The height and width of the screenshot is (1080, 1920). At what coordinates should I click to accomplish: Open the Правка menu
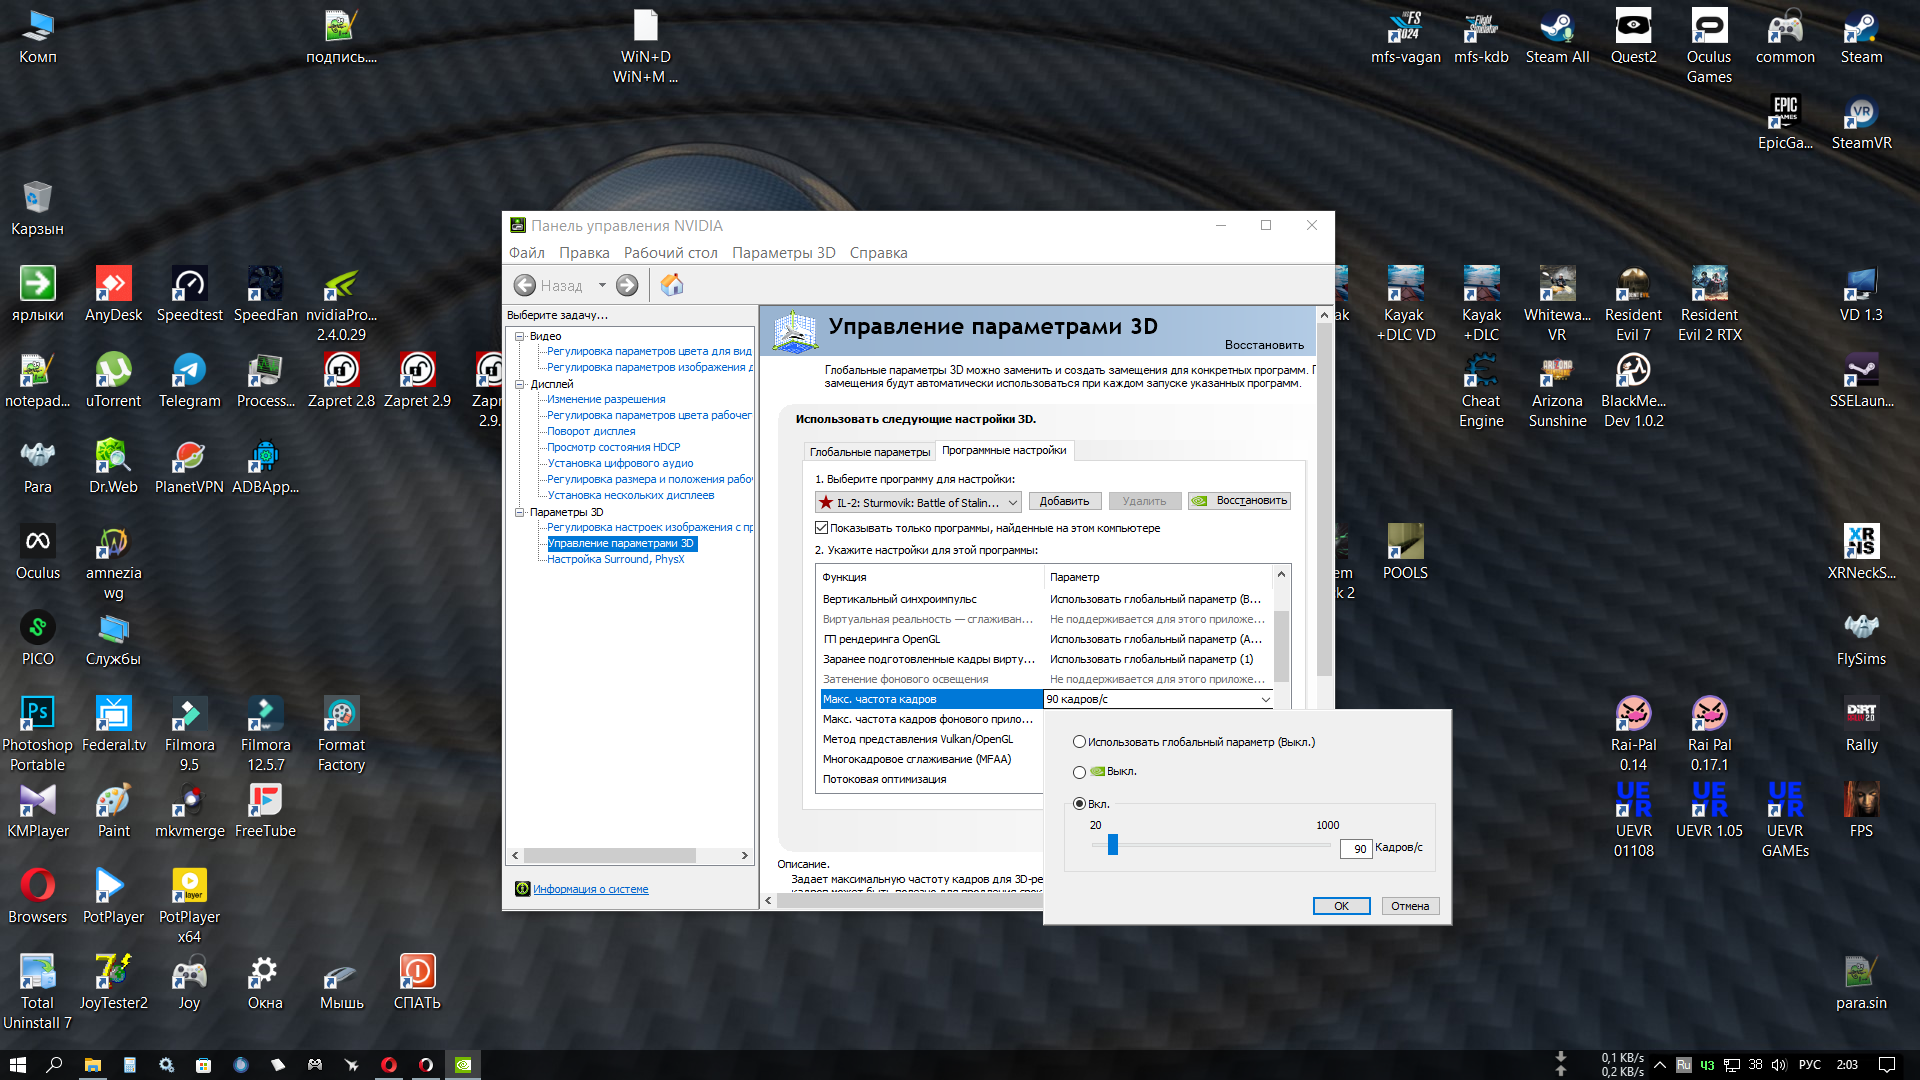(x=584, y=253)
